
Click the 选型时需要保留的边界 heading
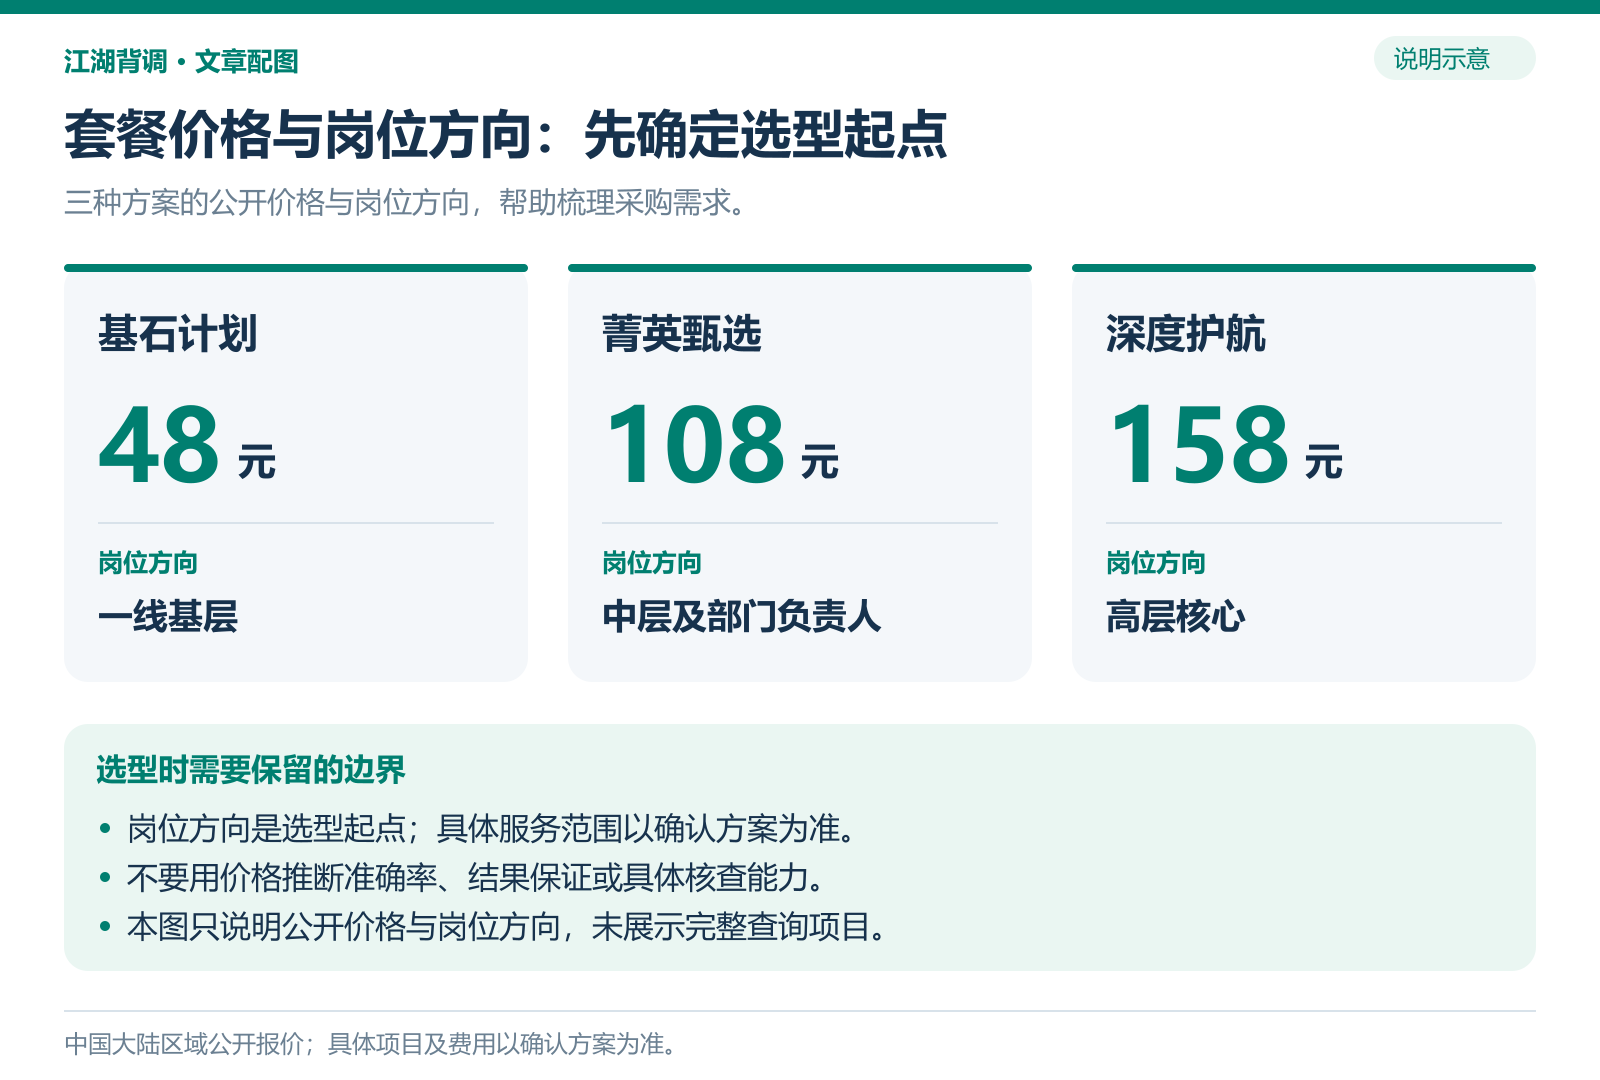[x=251, y=770]
